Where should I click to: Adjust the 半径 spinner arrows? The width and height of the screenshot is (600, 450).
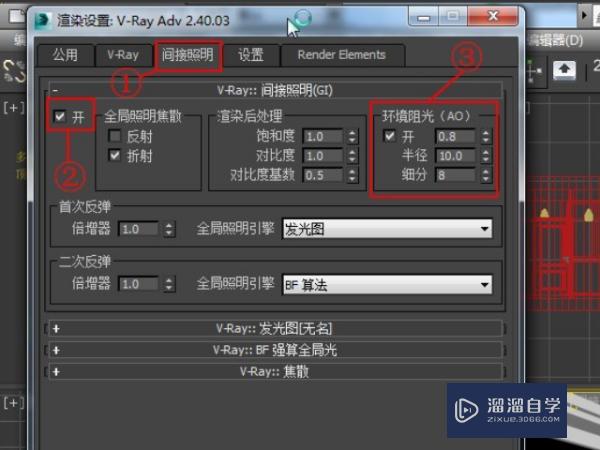[486, 156]
